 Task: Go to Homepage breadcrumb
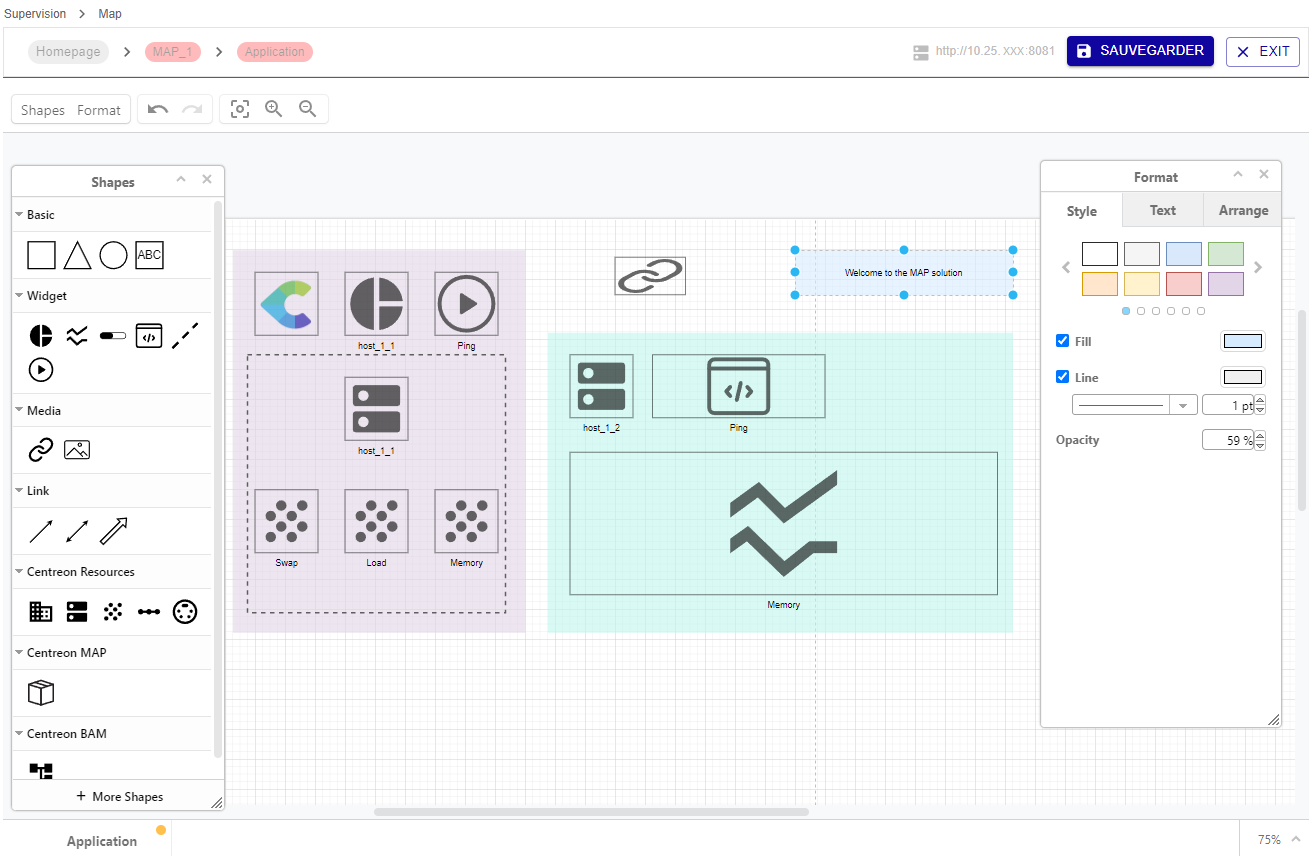[68, 52]
